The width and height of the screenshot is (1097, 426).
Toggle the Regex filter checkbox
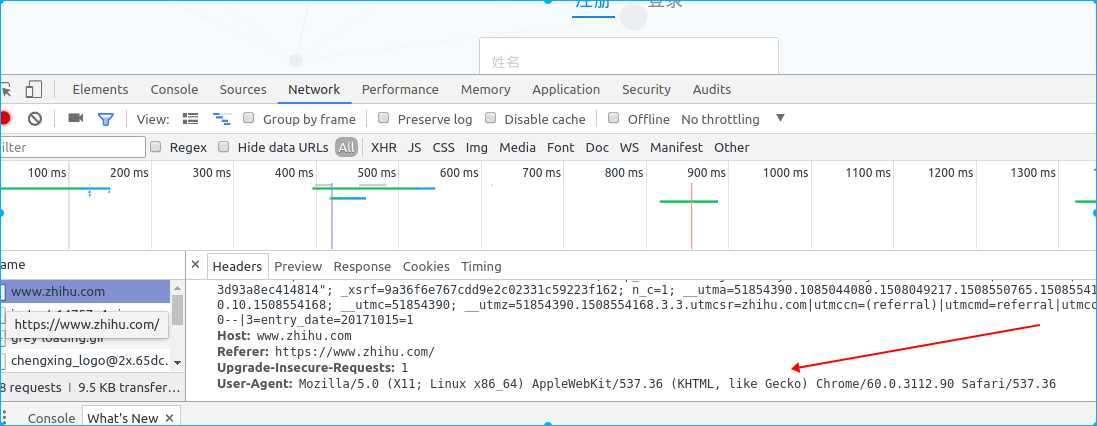156,147
